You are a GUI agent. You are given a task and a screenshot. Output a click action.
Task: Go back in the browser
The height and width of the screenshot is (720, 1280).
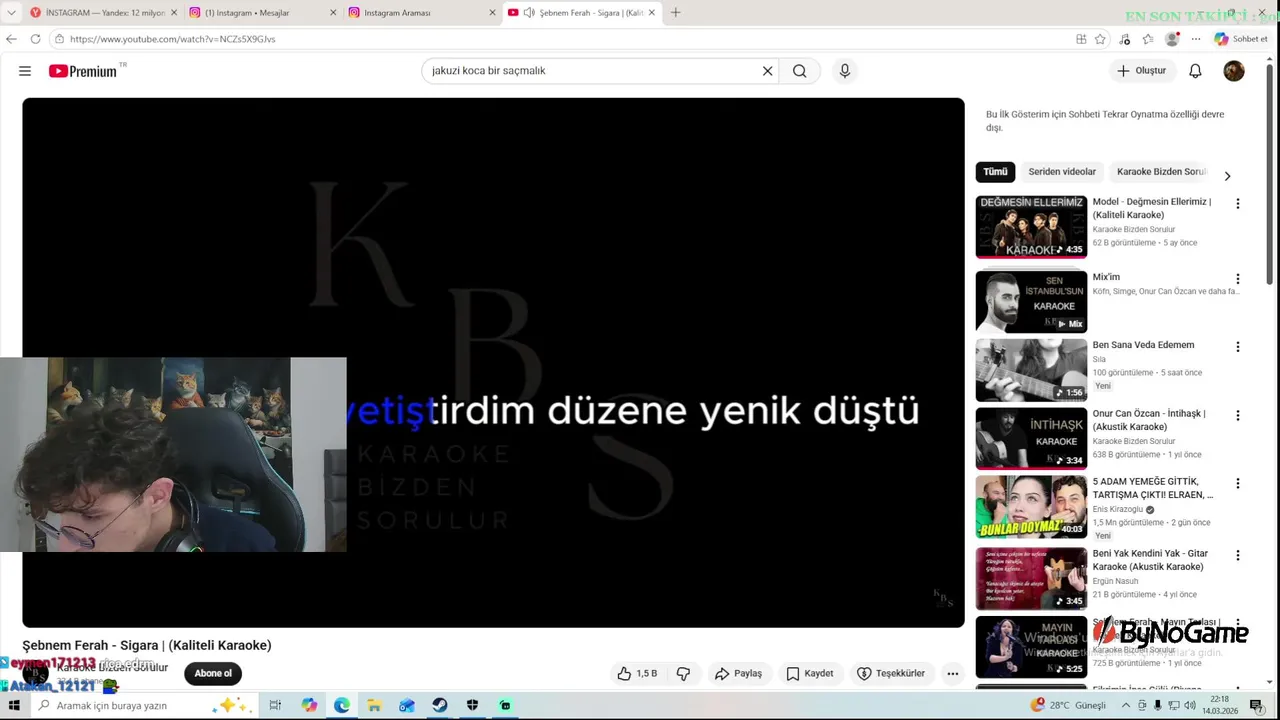tap(12, 39)
